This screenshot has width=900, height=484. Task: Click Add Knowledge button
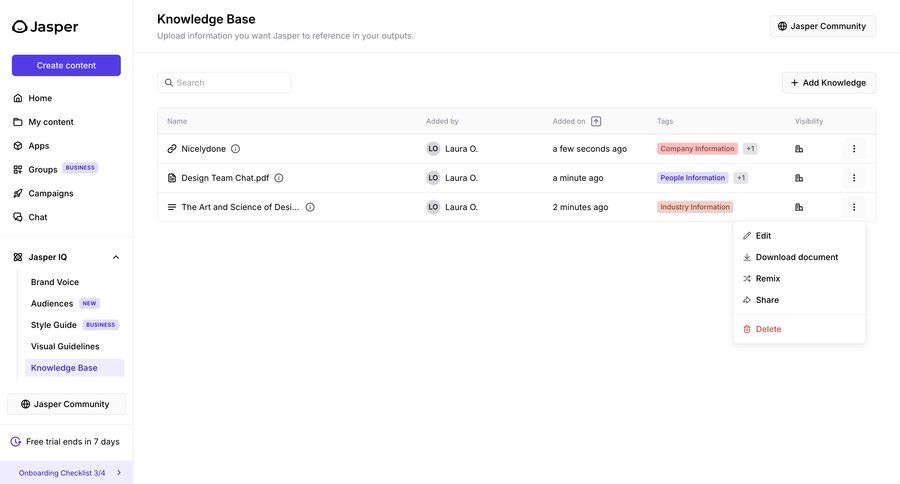click(828, 83)
